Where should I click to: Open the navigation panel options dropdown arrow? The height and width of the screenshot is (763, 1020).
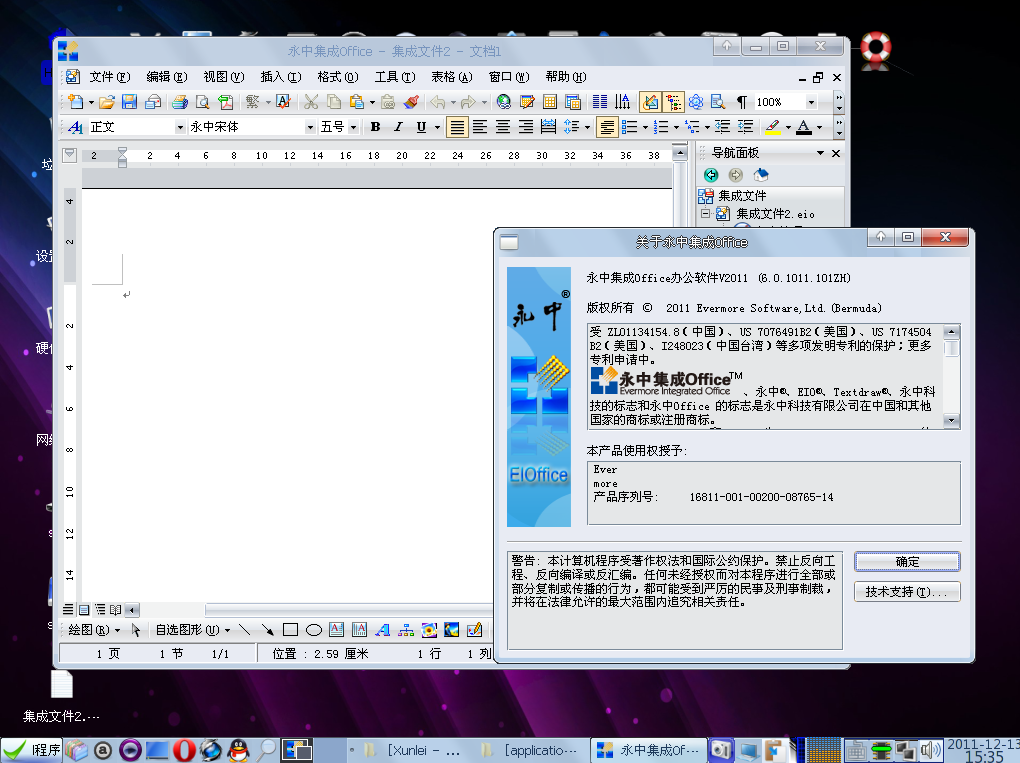820,153
